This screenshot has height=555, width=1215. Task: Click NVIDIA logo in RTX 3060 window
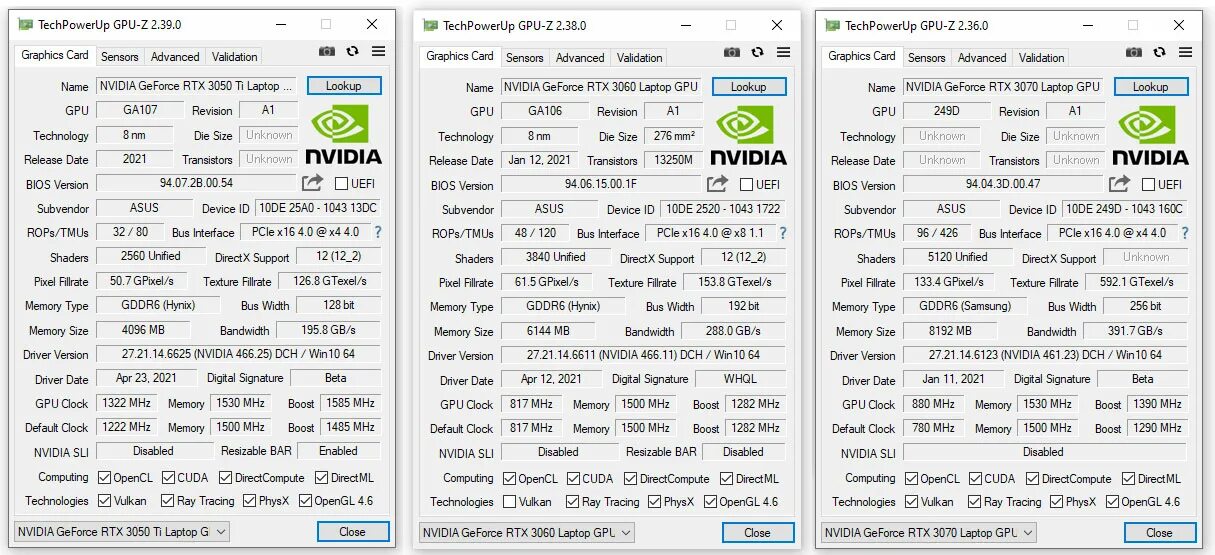pos(748,136)
